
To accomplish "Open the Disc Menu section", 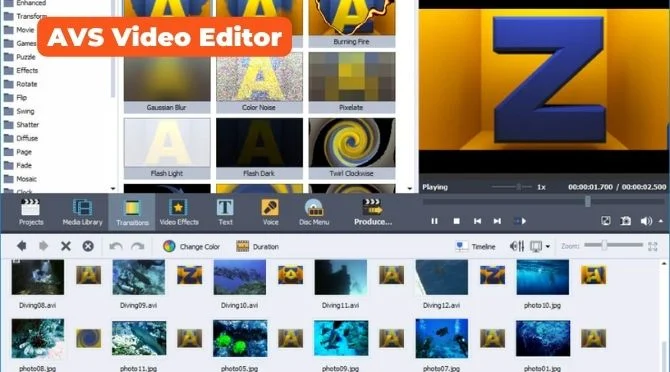I will pyautogui.click(x=314, y=212).
